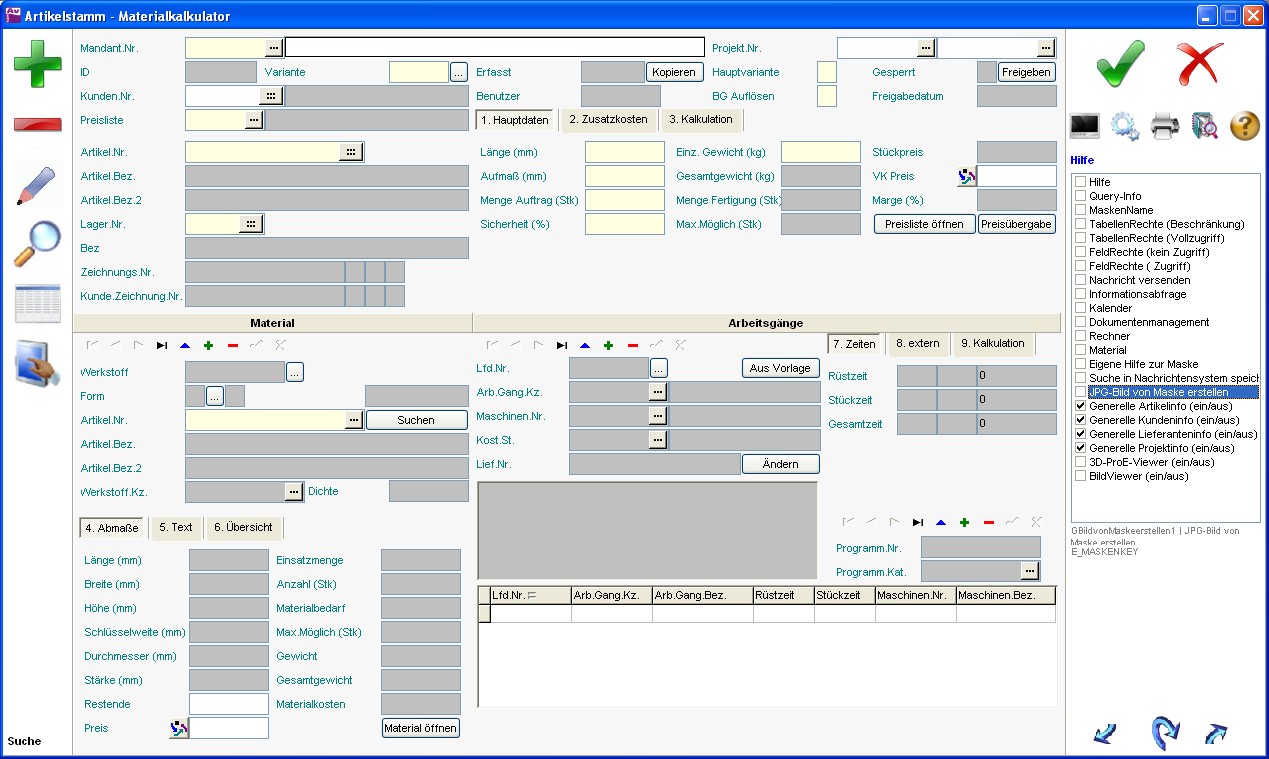Click the red X cancel icon
This screenshot has height=759, width=1269.
pyautogui.click(x=1200, y=65)
